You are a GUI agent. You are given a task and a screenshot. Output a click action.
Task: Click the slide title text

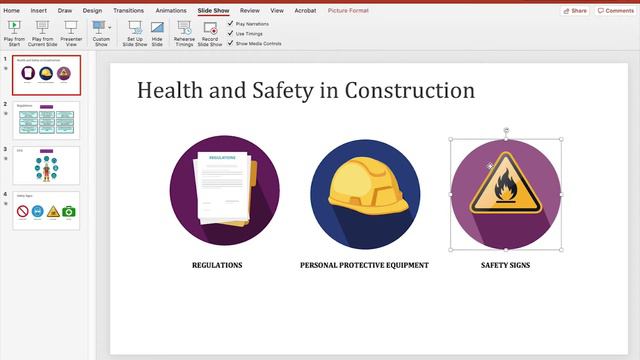click(x=306, y=90)
